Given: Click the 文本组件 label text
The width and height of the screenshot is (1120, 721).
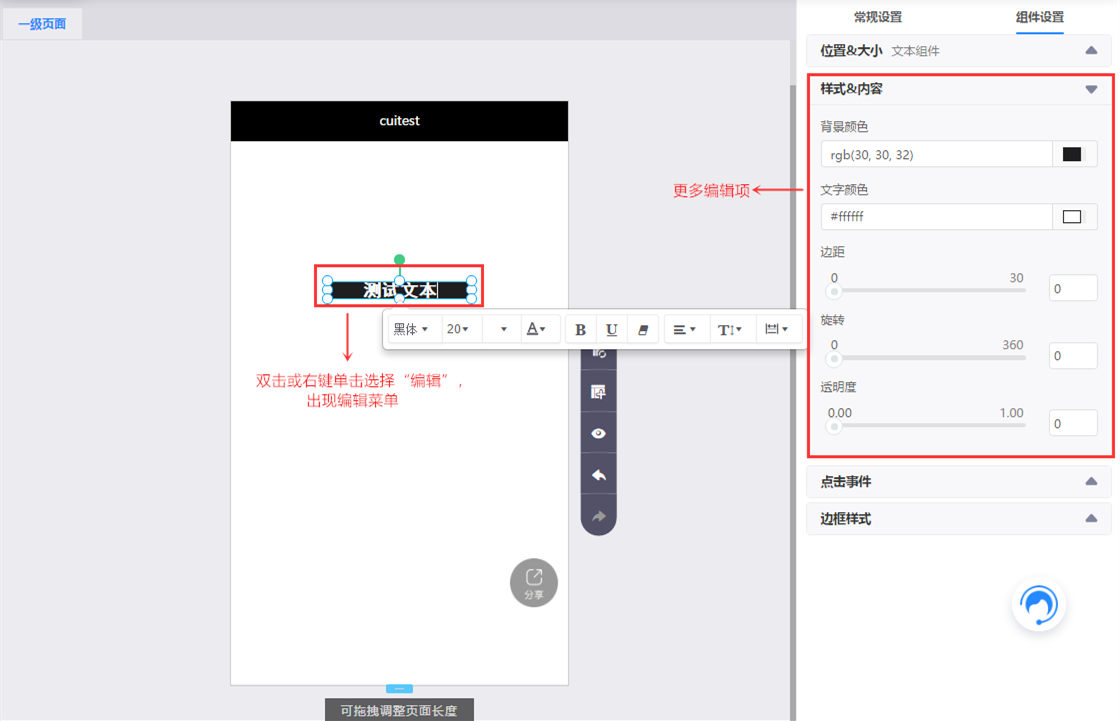Looking at the screenshot, I should (915, 51).
